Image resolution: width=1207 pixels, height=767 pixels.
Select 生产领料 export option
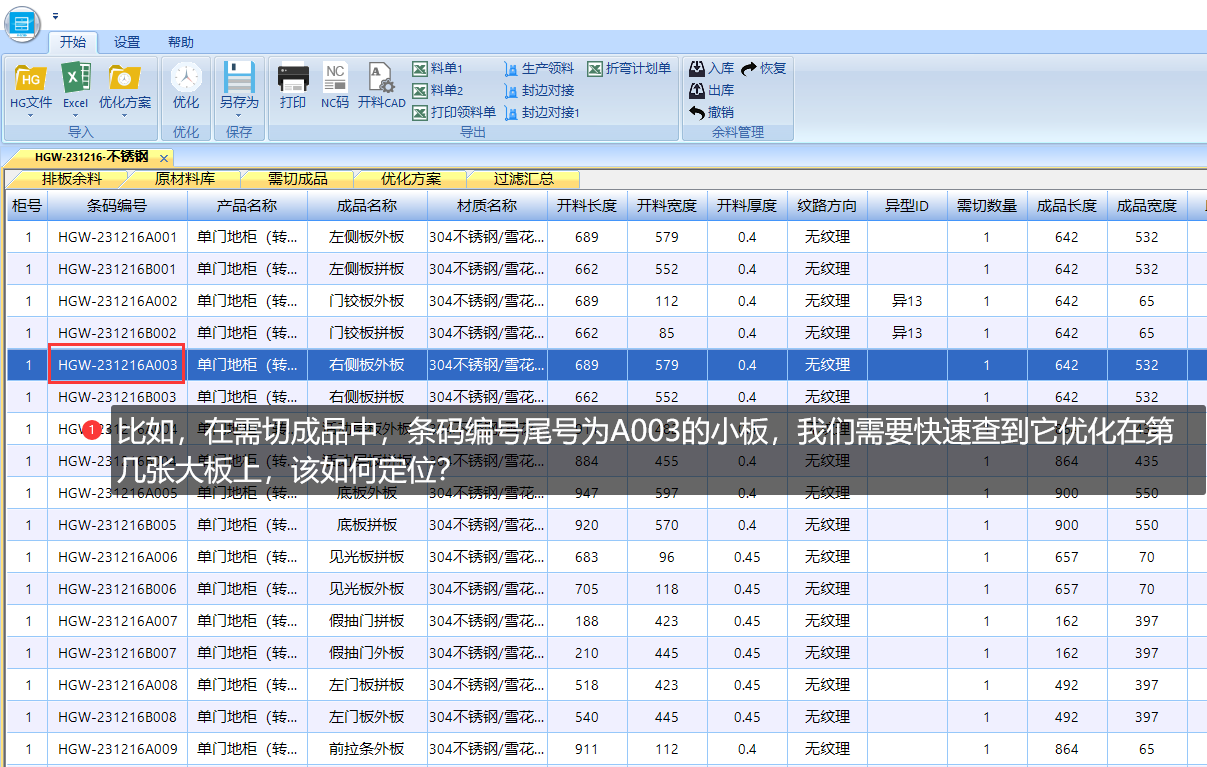(539, 68)
